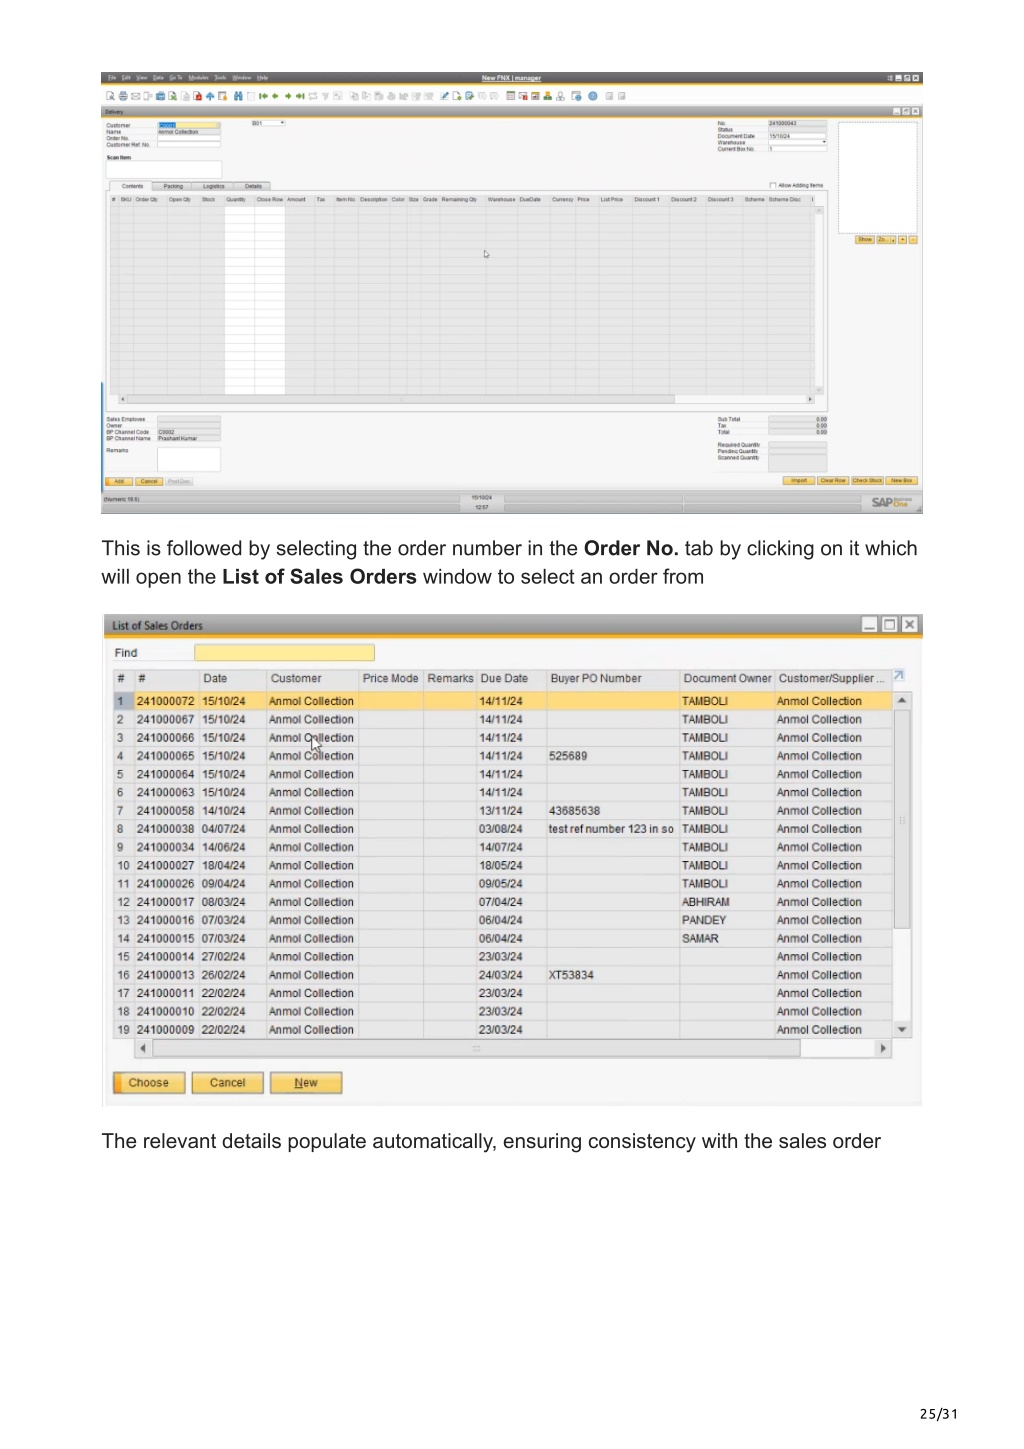
Task: Click the Delivery grid horizontal scrollbar
Action: [x=400, y=399]
